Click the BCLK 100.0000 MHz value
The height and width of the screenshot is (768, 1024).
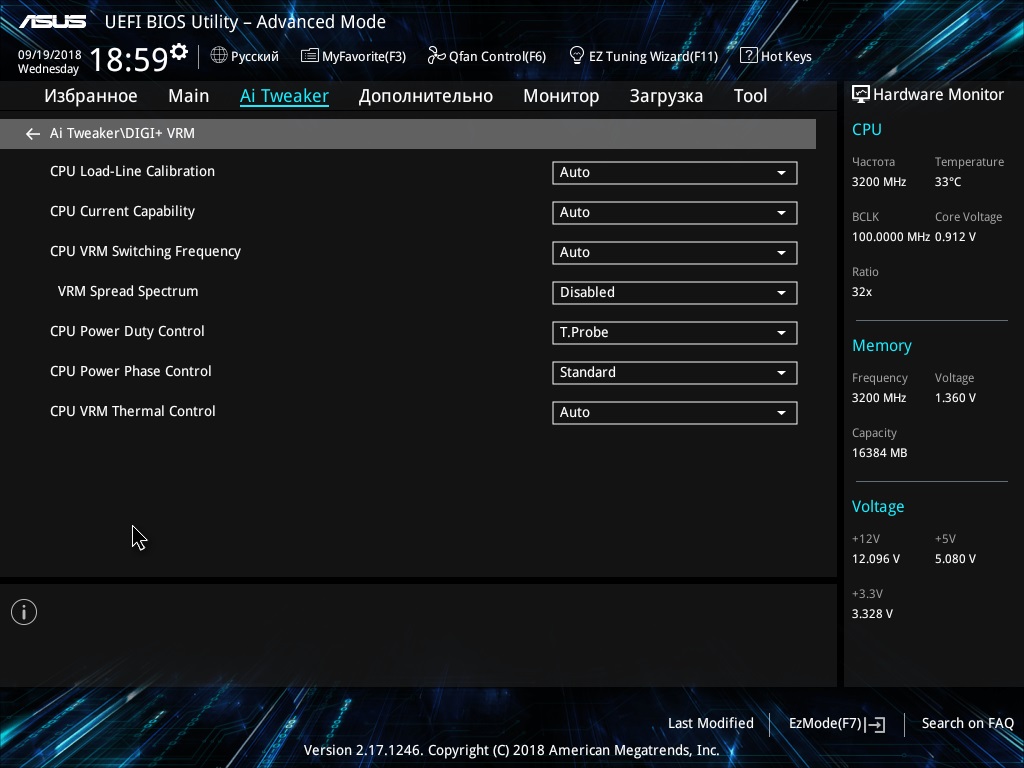[x=891, y=237]
